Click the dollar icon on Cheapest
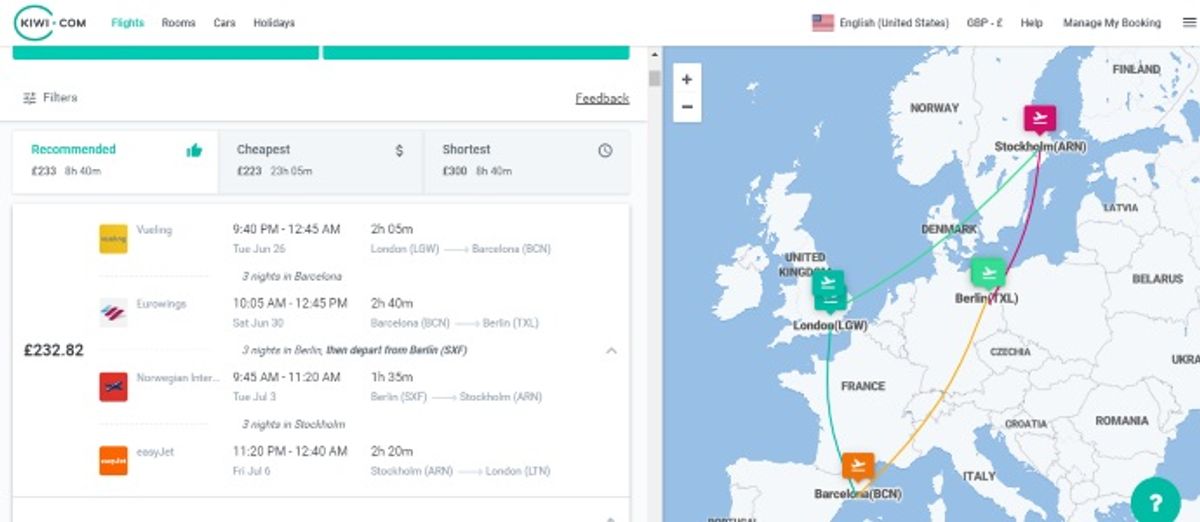This screenshot has height=522, width=1200. point(400,150)
